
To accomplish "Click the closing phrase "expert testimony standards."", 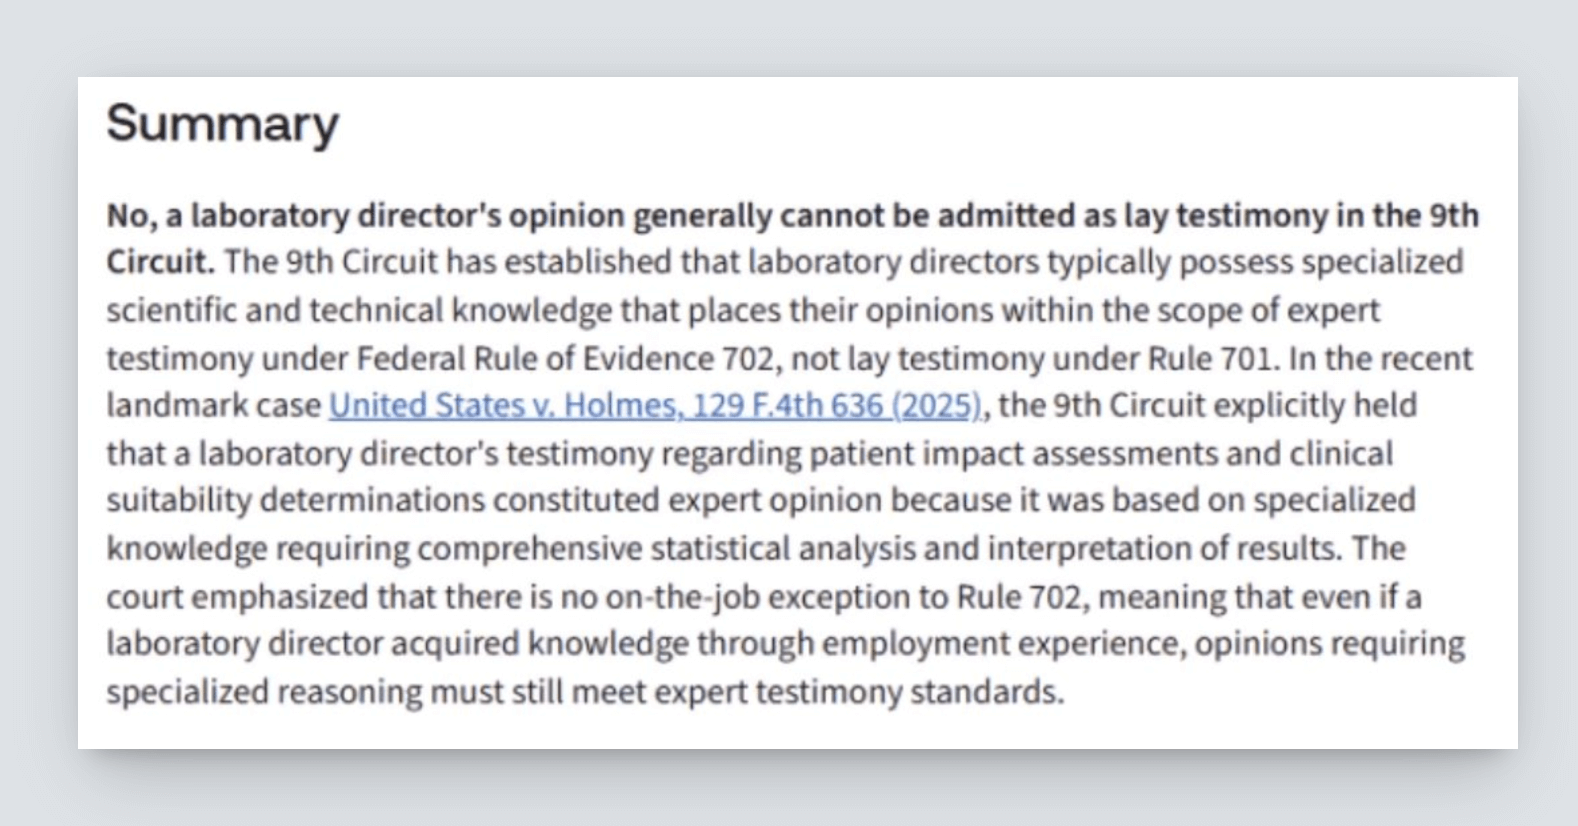I will click(909, 692).
